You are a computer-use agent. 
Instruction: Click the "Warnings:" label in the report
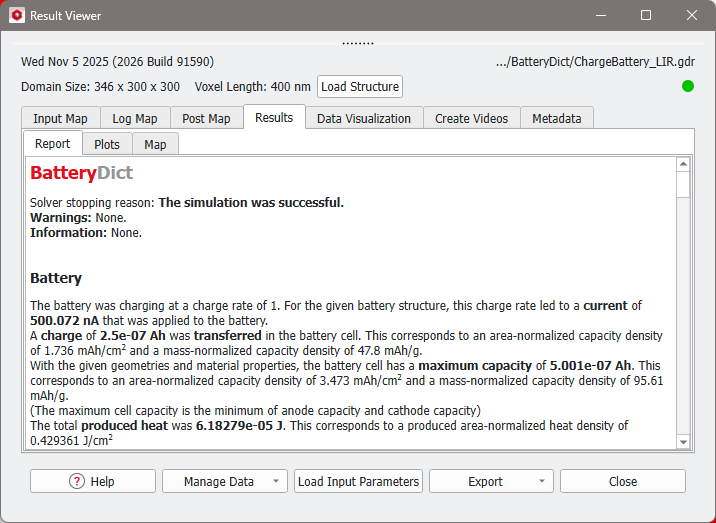point(61,217)
